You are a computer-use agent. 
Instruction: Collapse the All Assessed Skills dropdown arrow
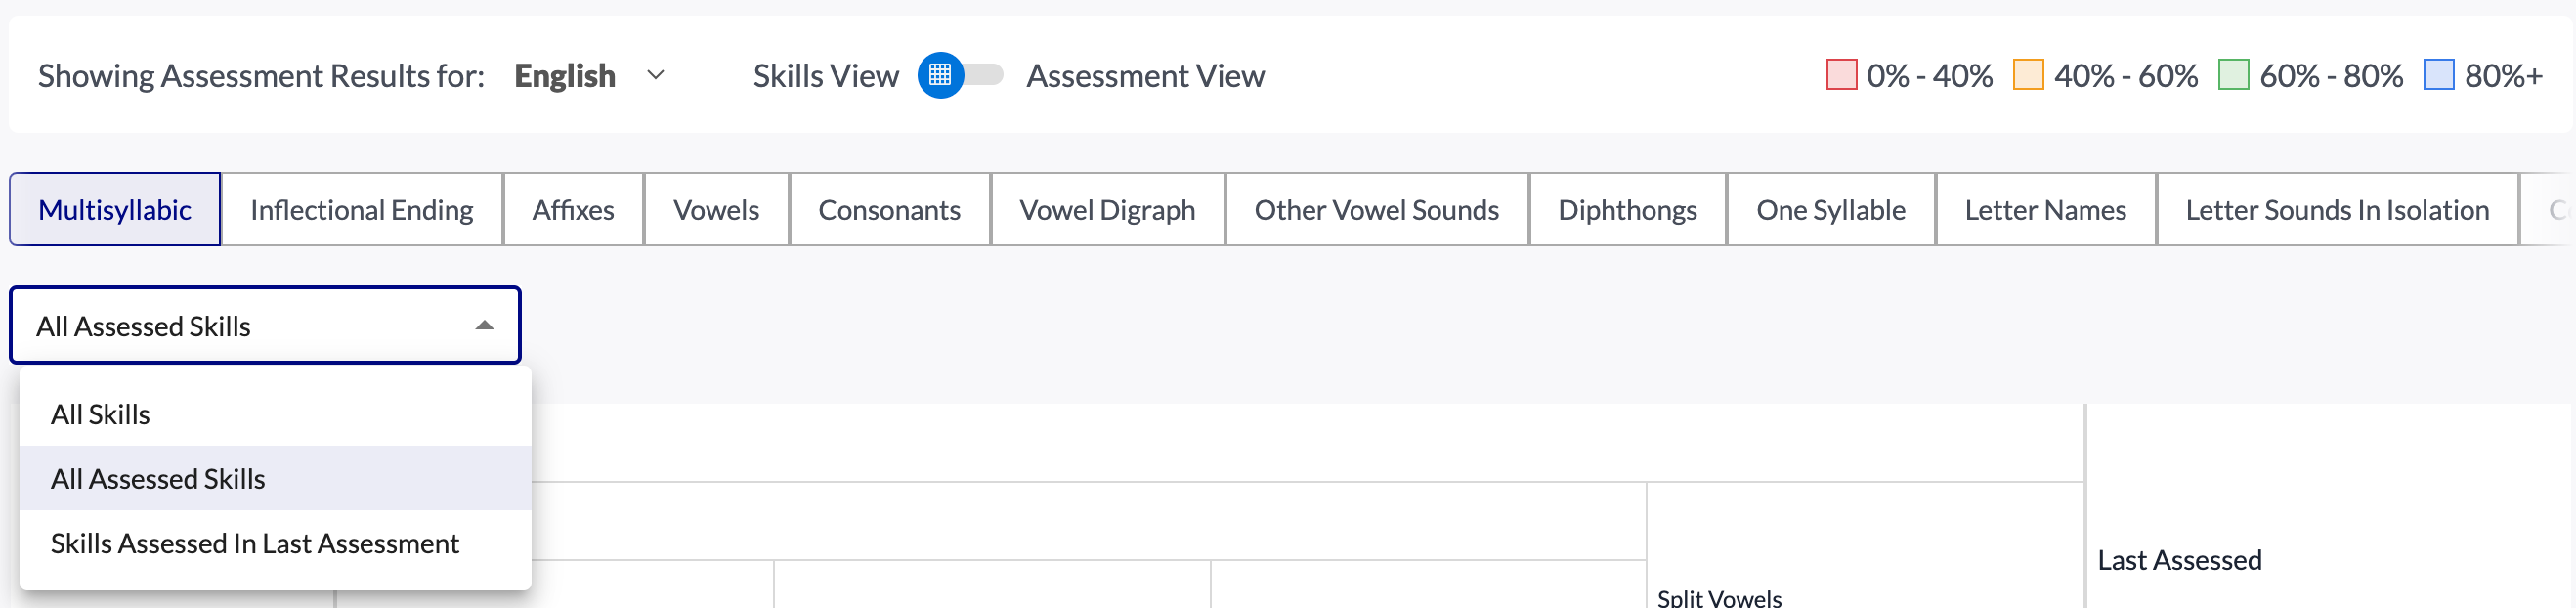(485, 325)
